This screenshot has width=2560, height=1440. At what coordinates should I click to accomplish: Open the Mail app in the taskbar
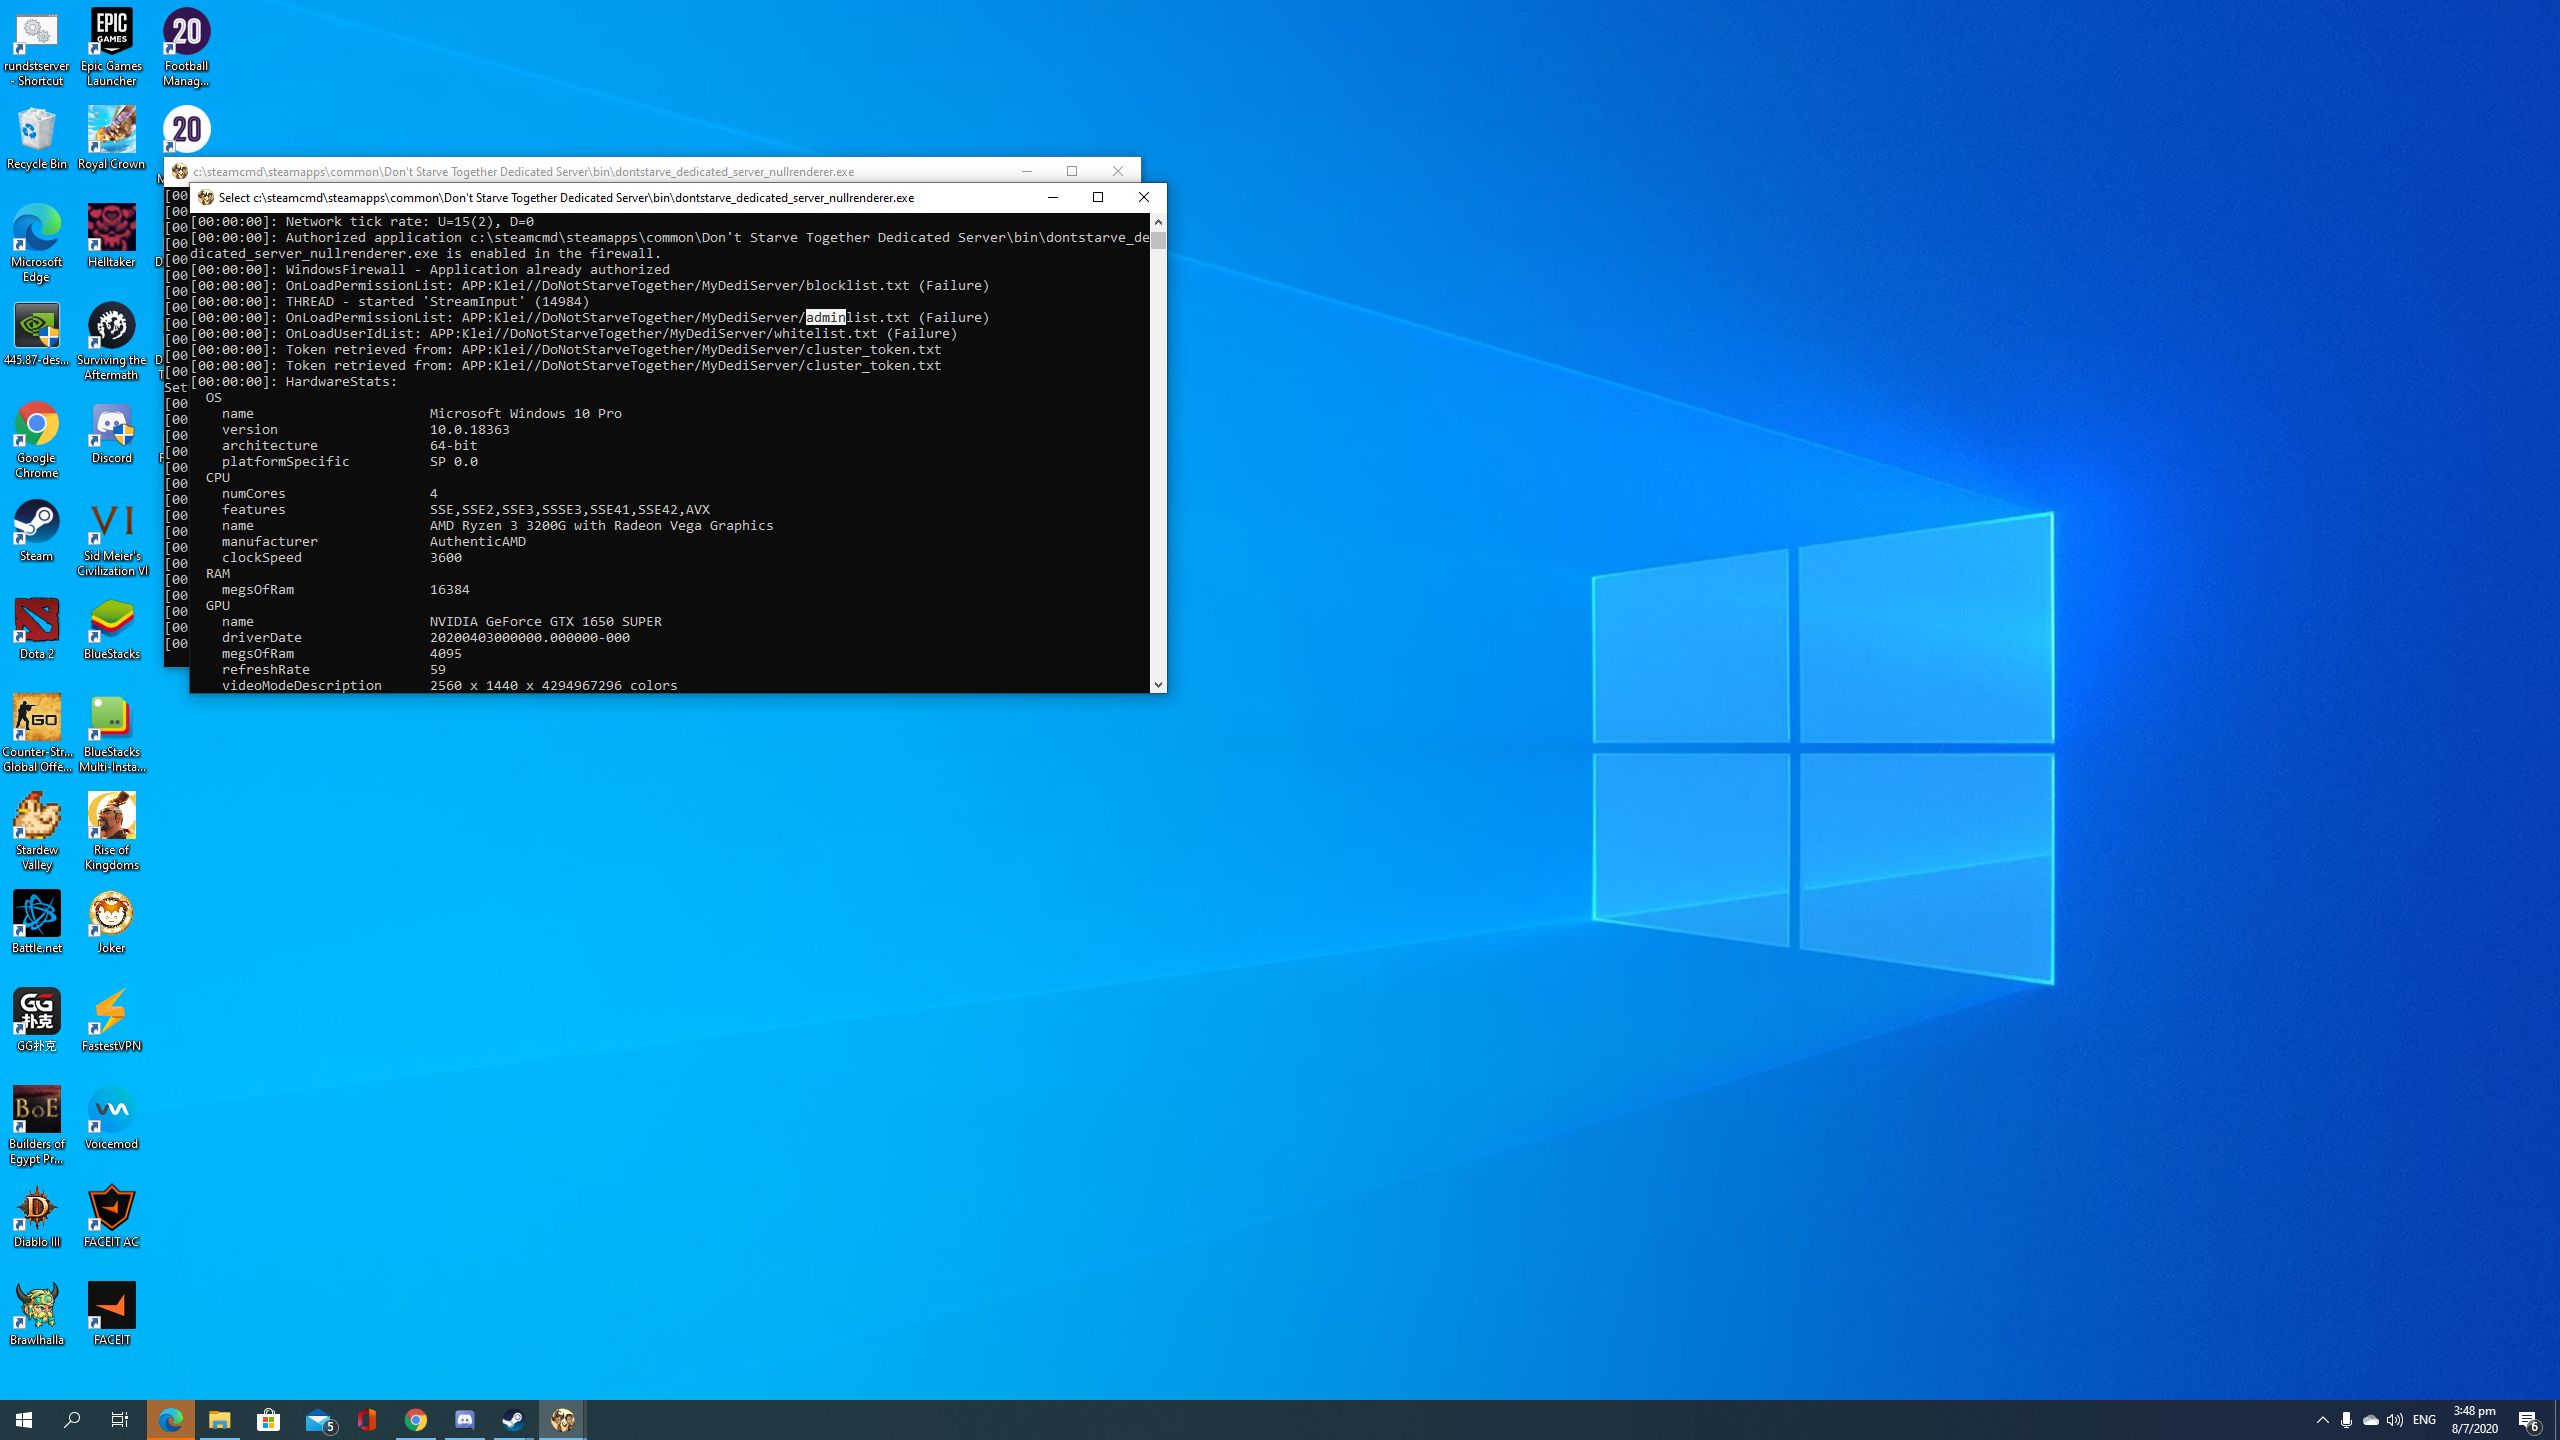[319, 1420]
